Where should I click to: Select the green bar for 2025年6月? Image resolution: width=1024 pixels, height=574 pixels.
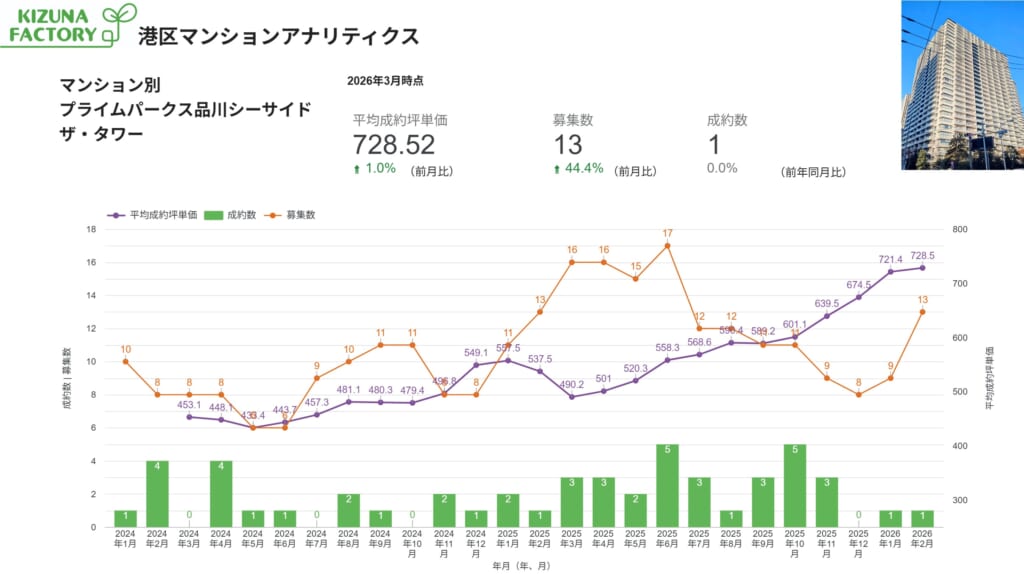pos(667,485)
